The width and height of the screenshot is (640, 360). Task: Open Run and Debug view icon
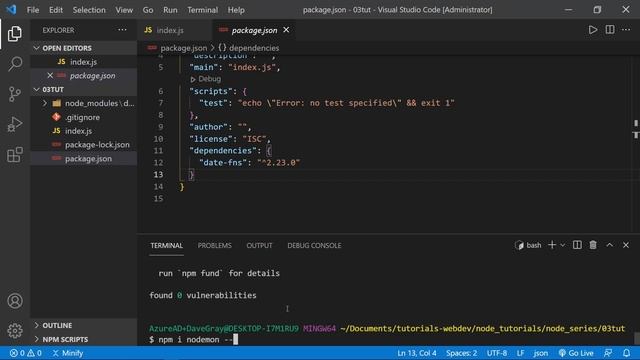tap(15, 124)
